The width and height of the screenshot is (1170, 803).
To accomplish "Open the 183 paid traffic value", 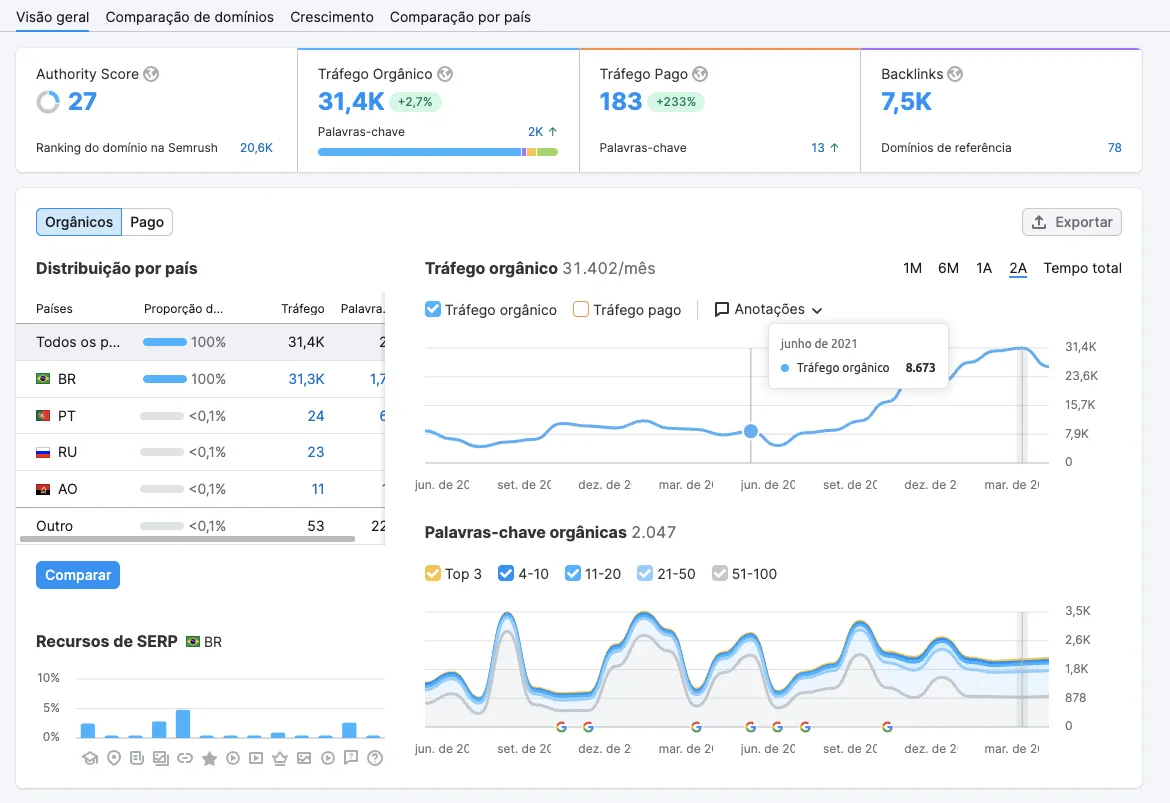I will pyautogui.click(x=621, y=101).
